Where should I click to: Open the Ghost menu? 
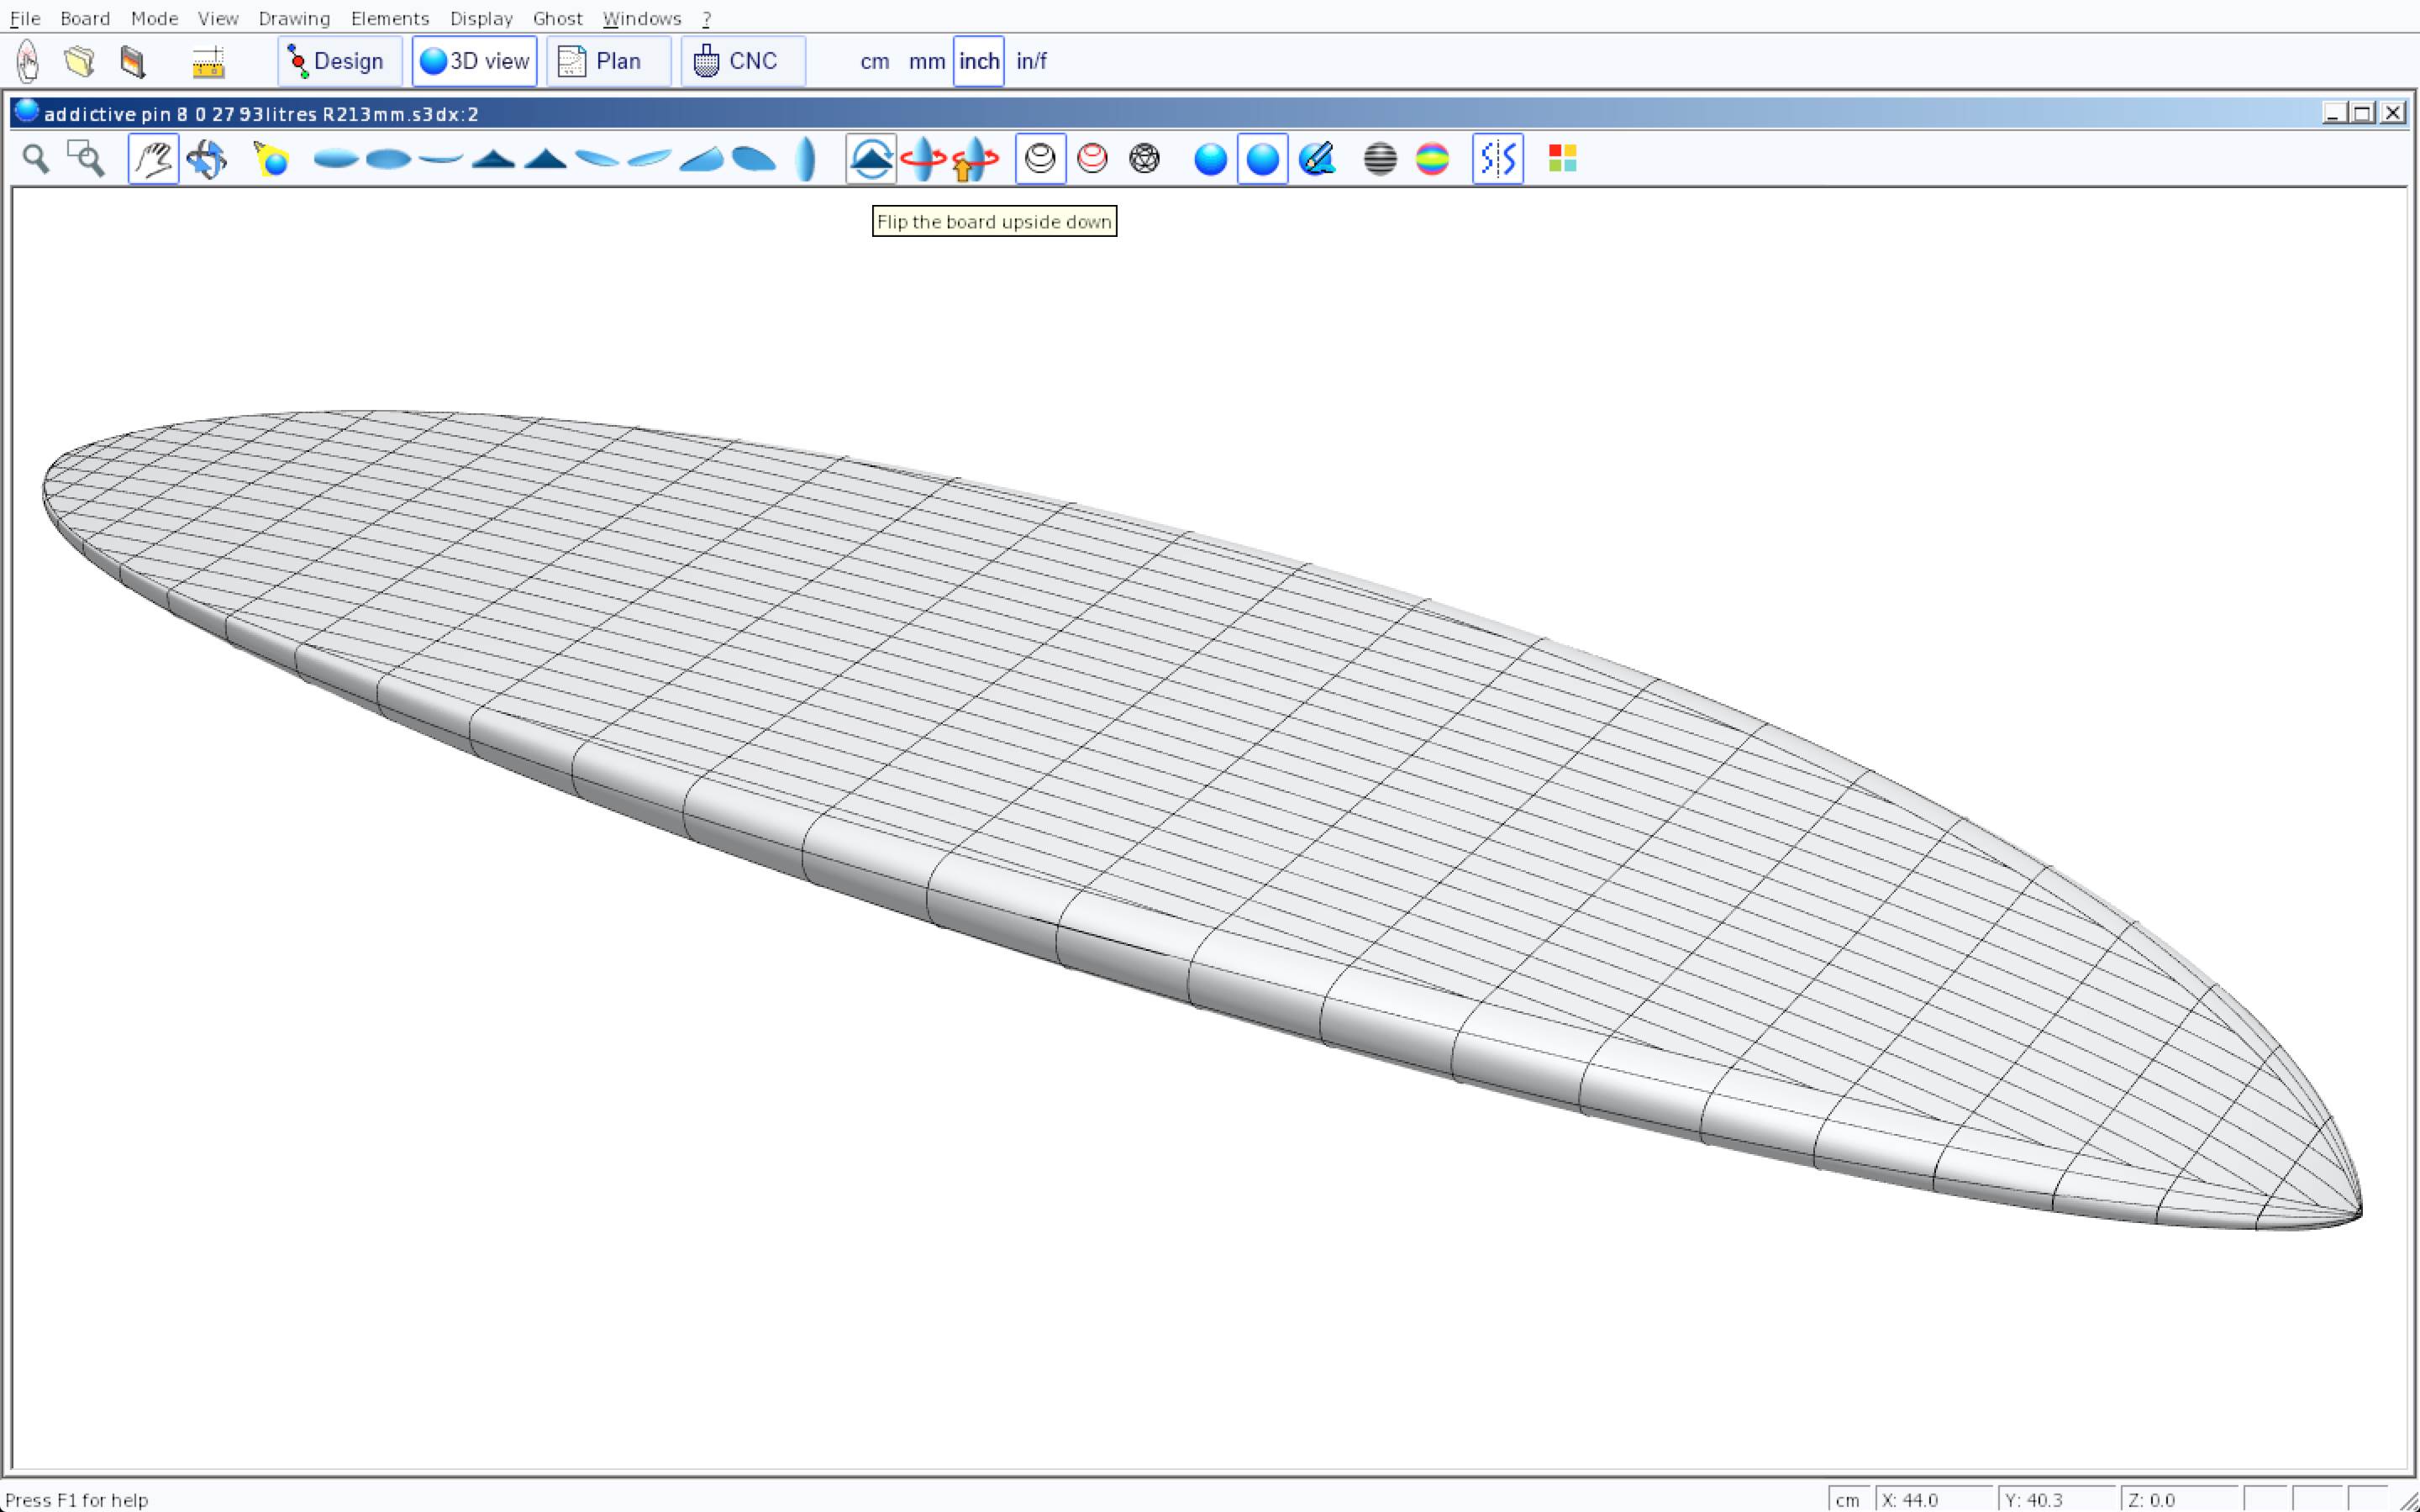pos(557,18)
